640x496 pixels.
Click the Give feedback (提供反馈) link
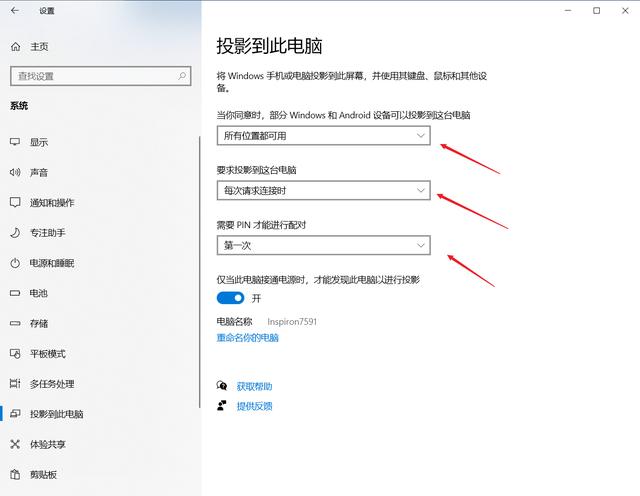254,406
